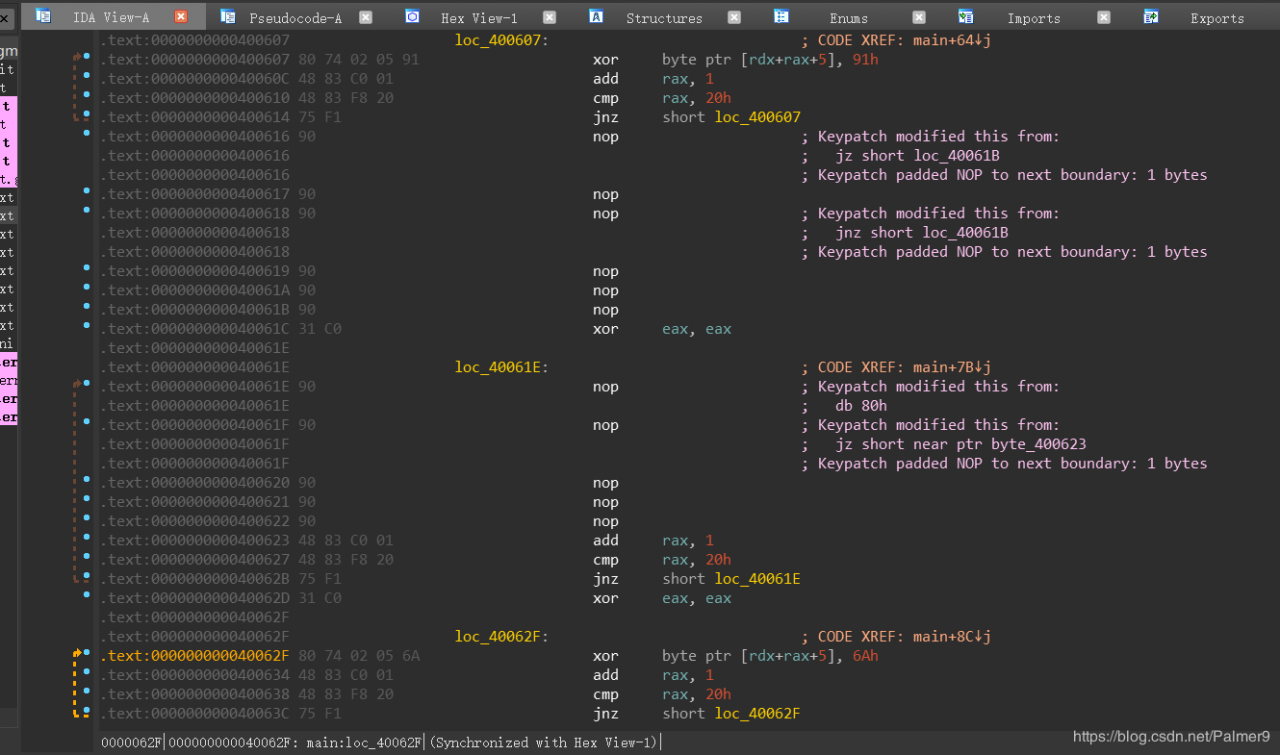The height and width of the screenshot is (755, 1280).
Task: Click the Enums tab icon
Action: click(x=781, y=16)
